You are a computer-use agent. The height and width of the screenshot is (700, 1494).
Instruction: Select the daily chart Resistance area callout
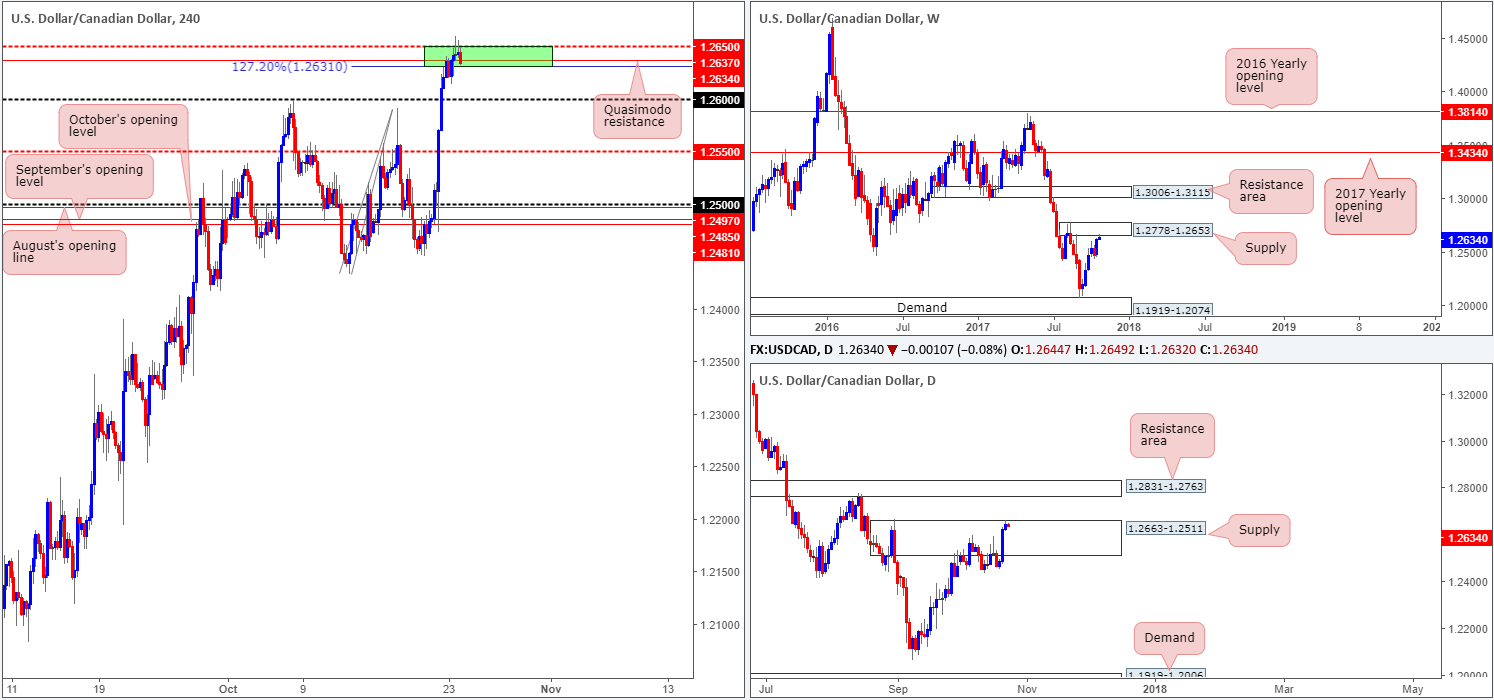pos(1172,436)
